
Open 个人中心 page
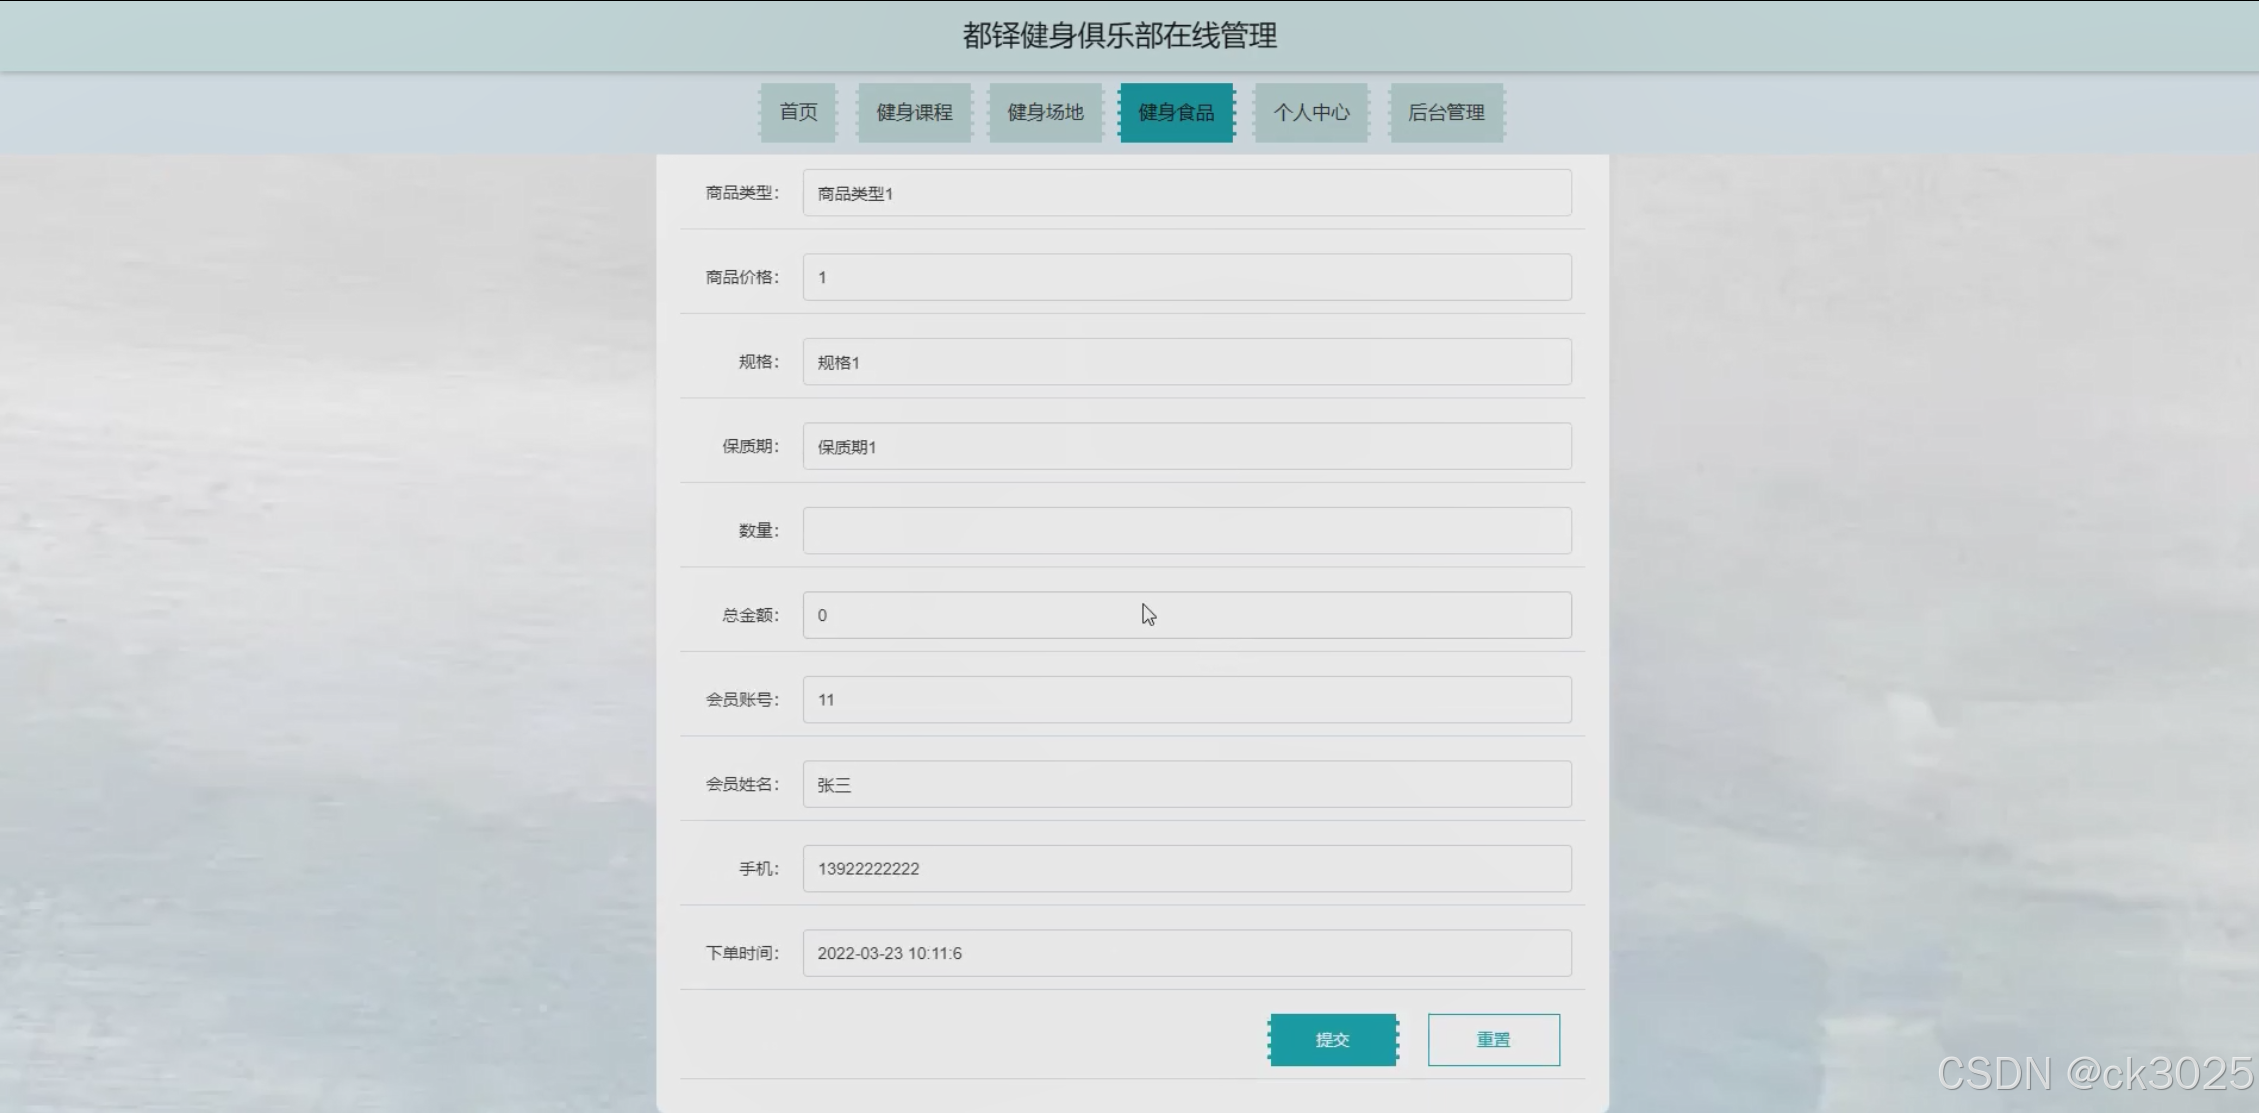[x=1311, y=112]
